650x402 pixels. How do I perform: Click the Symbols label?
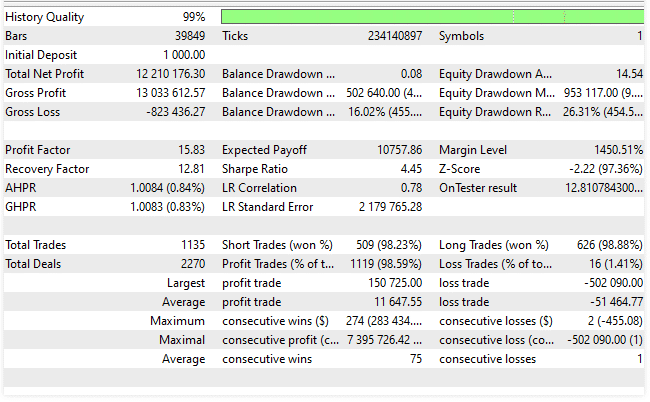461,36
